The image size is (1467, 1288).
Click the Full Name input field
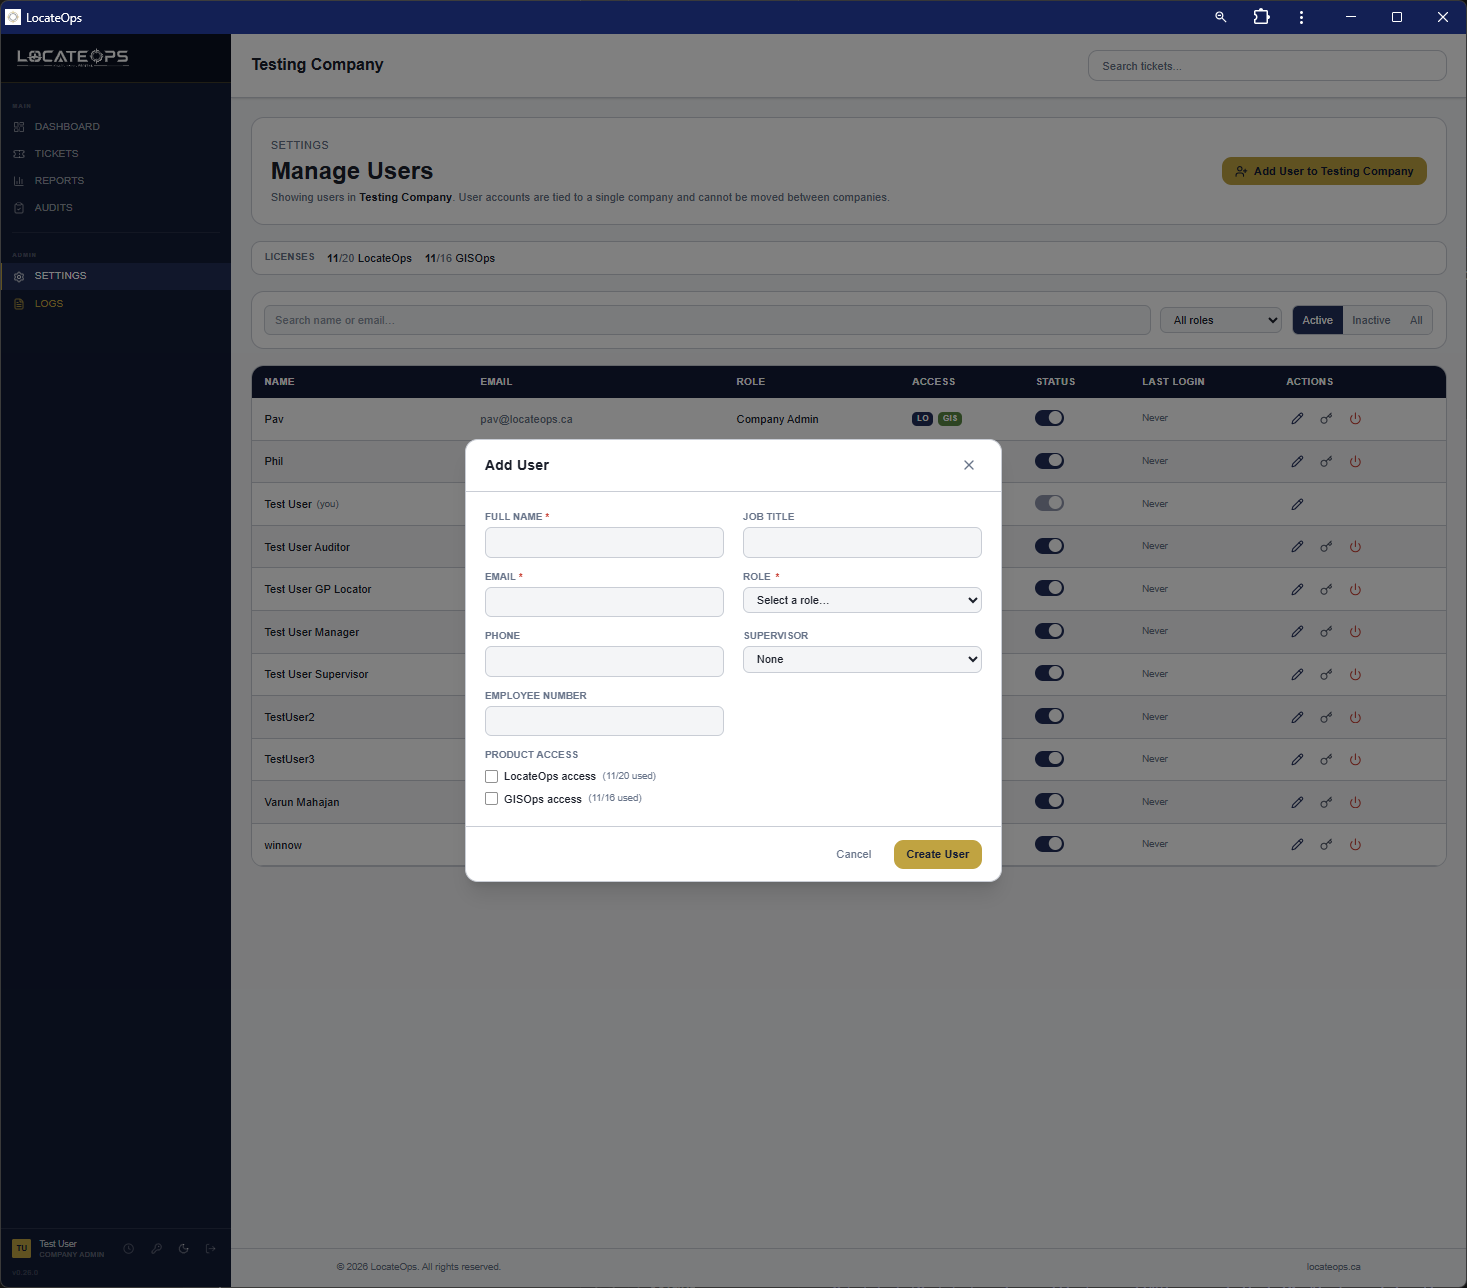coord(604,542)
